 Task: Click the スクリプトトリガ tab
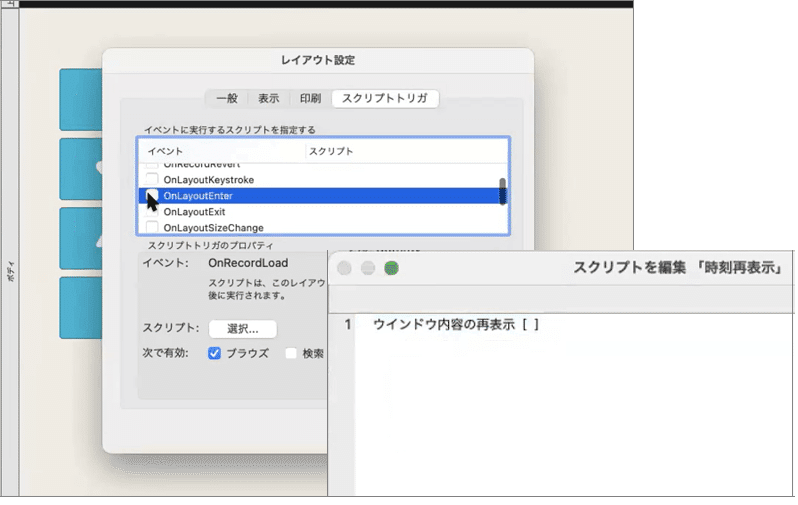click(385, 98)
